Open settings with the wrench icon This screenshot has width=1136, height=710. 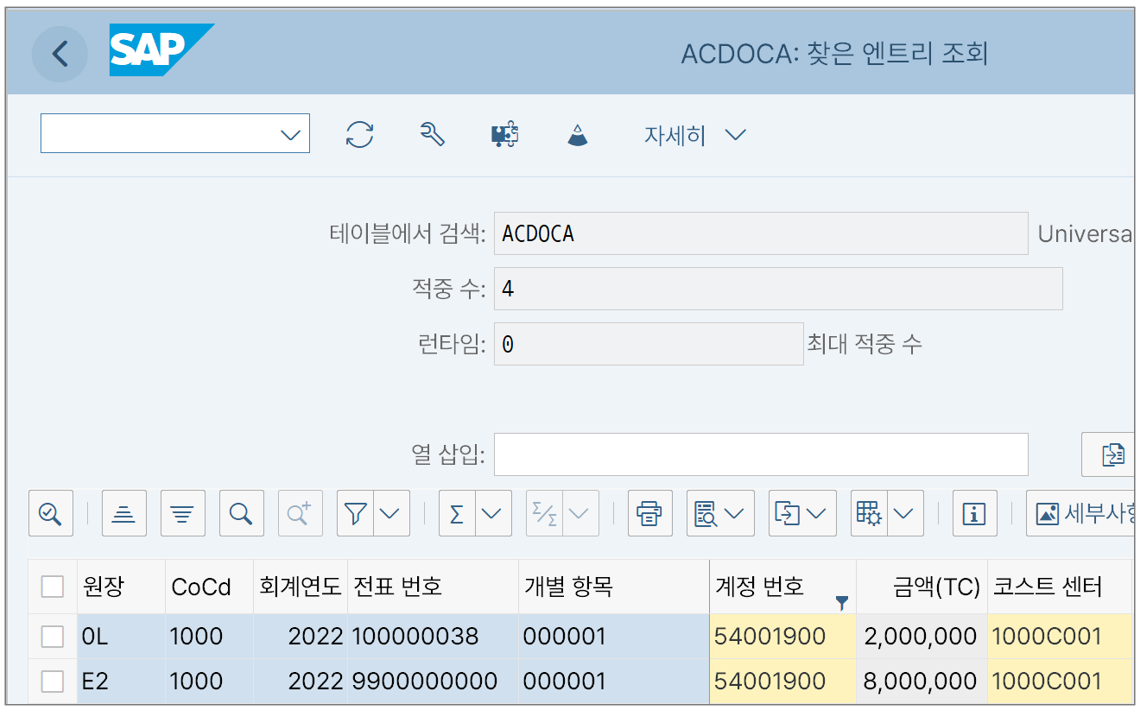[x=433, y=135]
